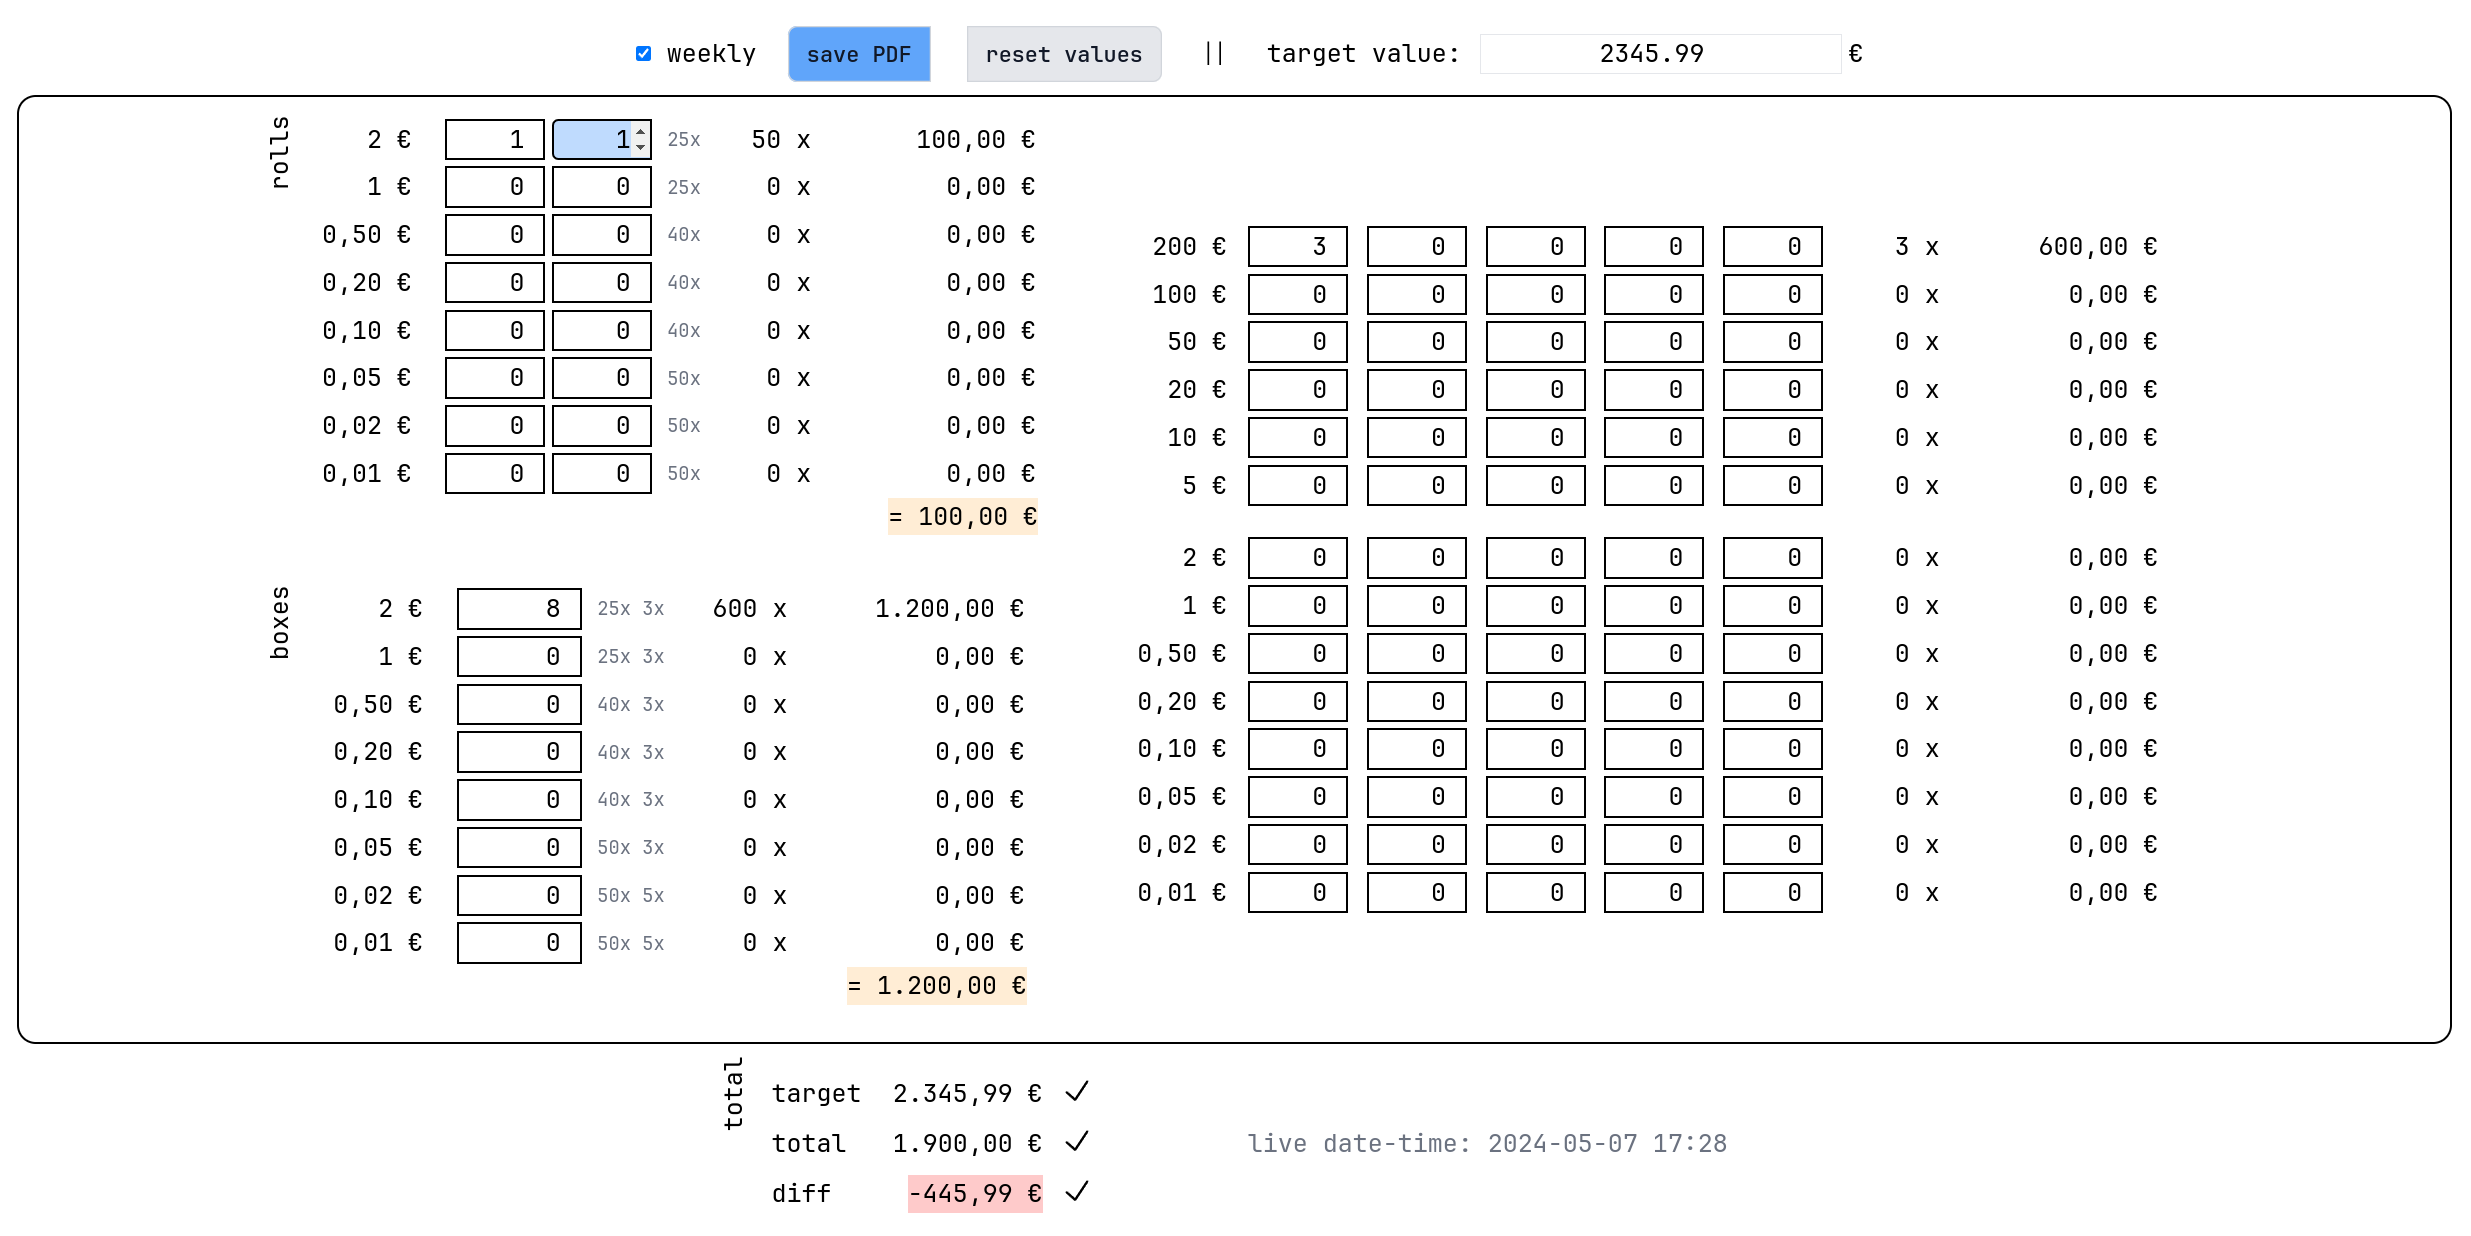Click the checkmark next to target total
Screen dimensions: 2471x1236
click(1077, 1092)
